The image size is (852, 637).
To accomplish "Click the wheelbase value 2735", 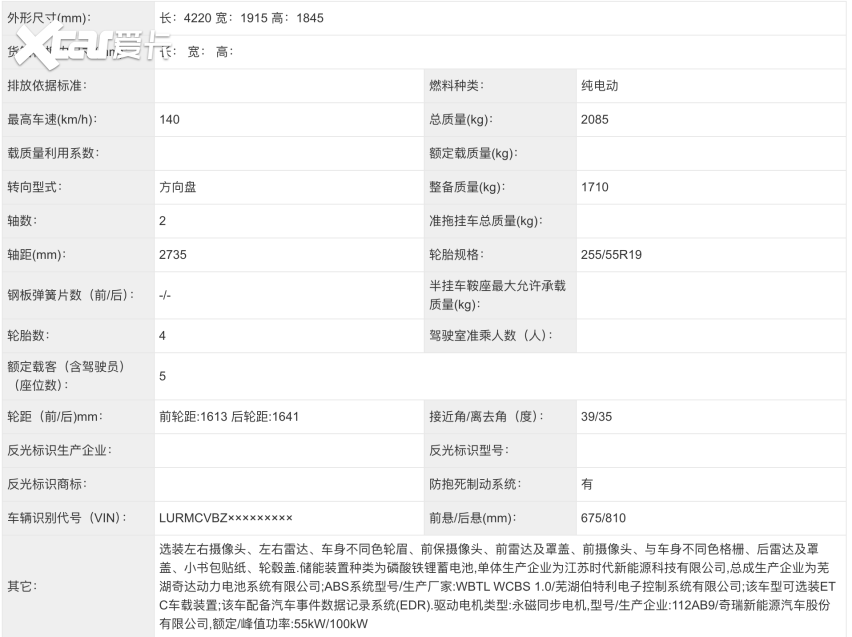I will 173,255.
